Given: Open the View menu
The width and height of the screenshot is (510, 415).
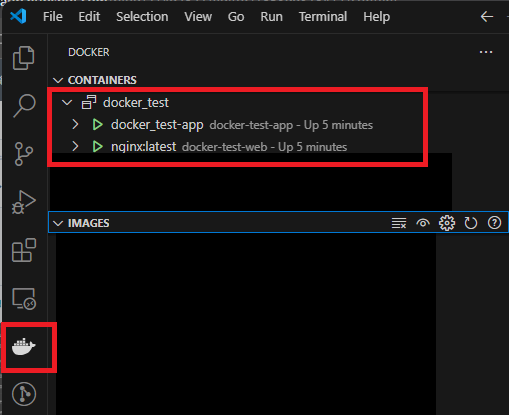Looking at the screenshot, I should click(198, 16).
